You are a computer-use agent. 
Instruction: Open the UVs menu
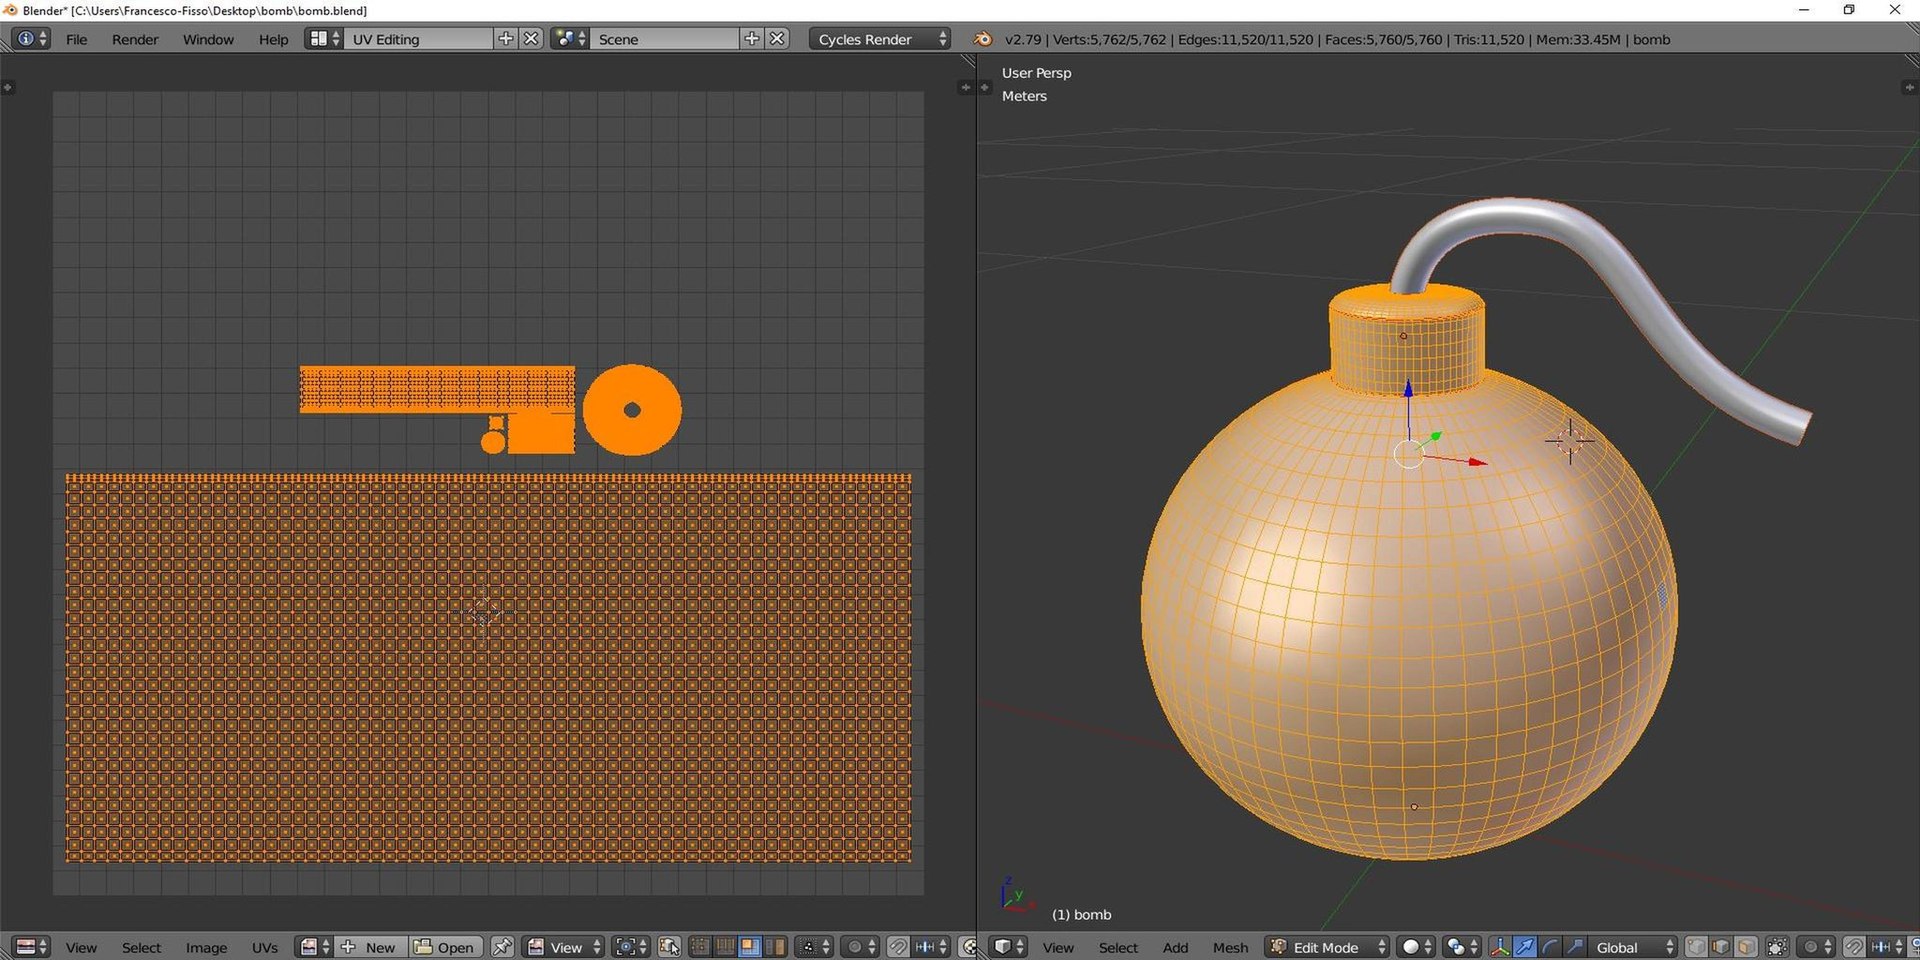click(x=265, y=947)
